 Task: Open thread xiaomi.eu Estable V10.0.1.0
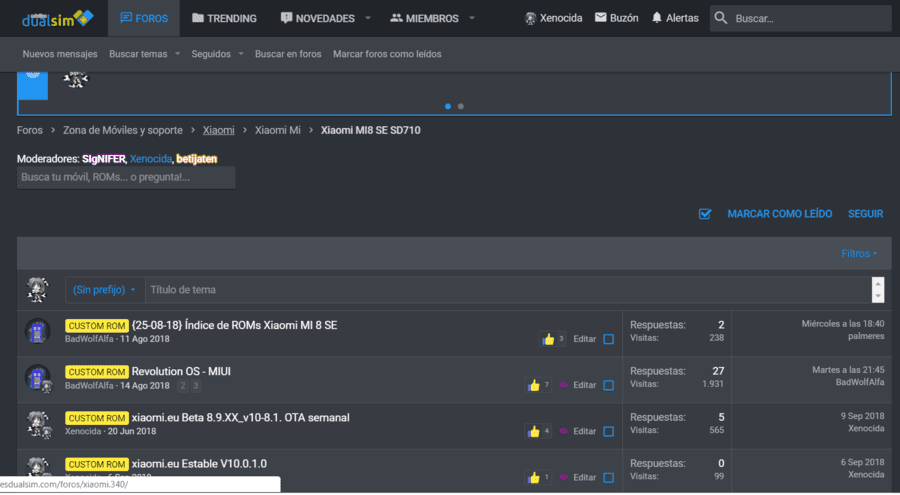coord(199,464)
